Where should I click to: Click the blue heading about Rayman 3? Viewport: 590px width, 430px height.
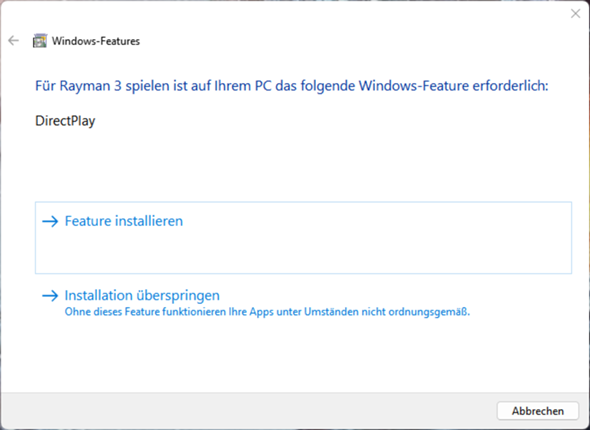coord(292,86)
